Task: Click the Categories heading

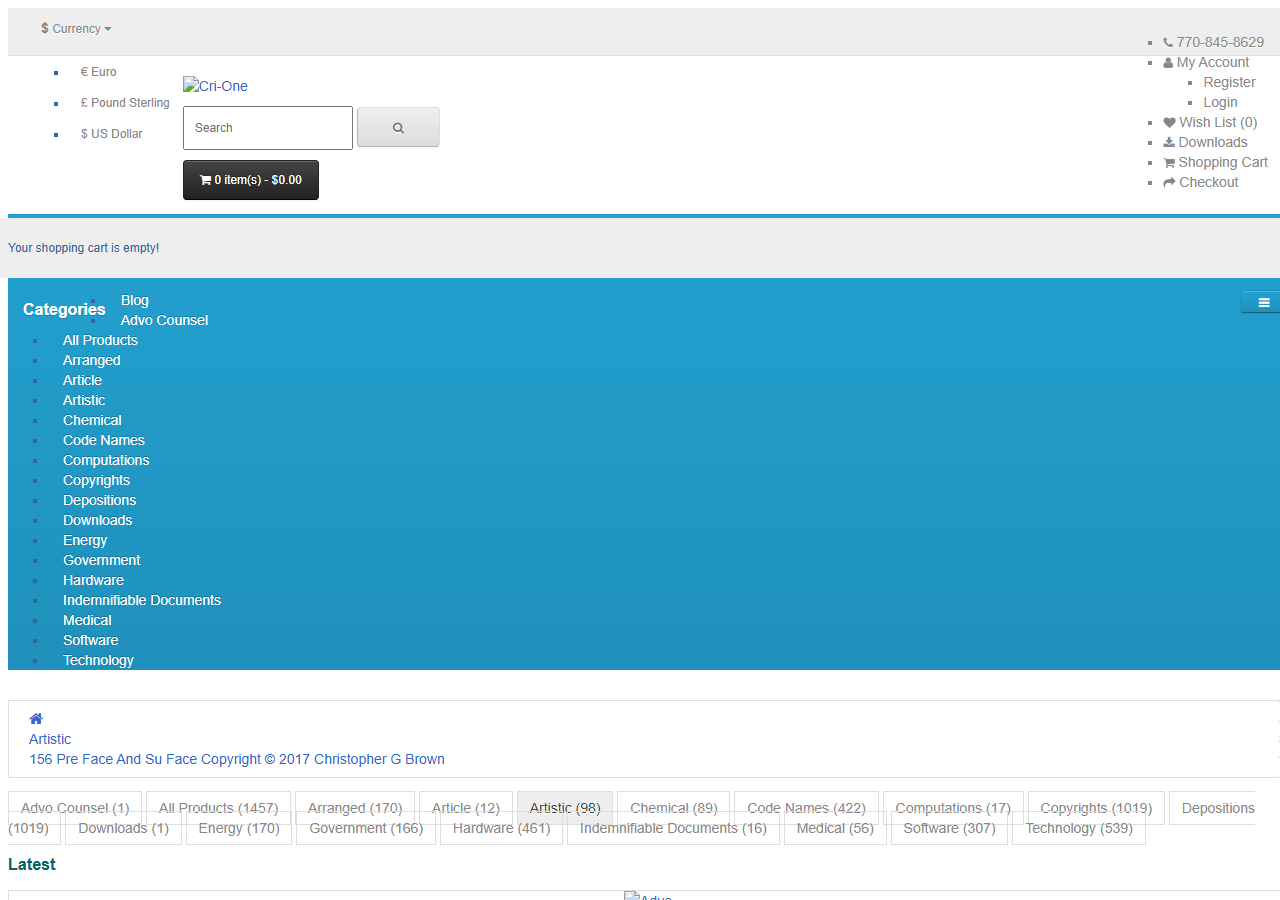Action: pyautogui.click(x=64, y=309)
